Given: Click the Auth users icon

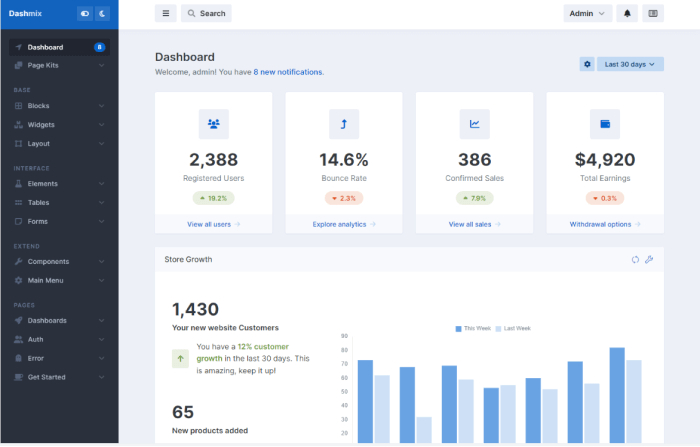Looking at the screenshot, I should pyautogui.click(x=18, y=339).
